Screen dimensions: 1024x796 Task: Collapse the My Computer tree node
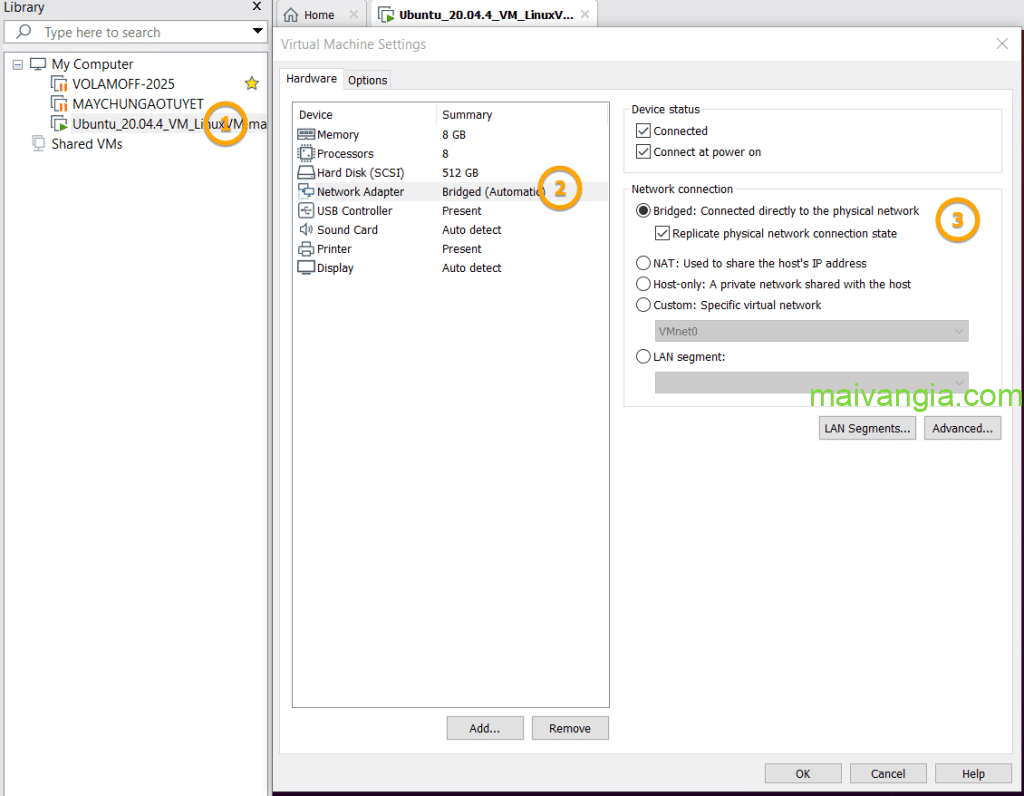(18, 65)
